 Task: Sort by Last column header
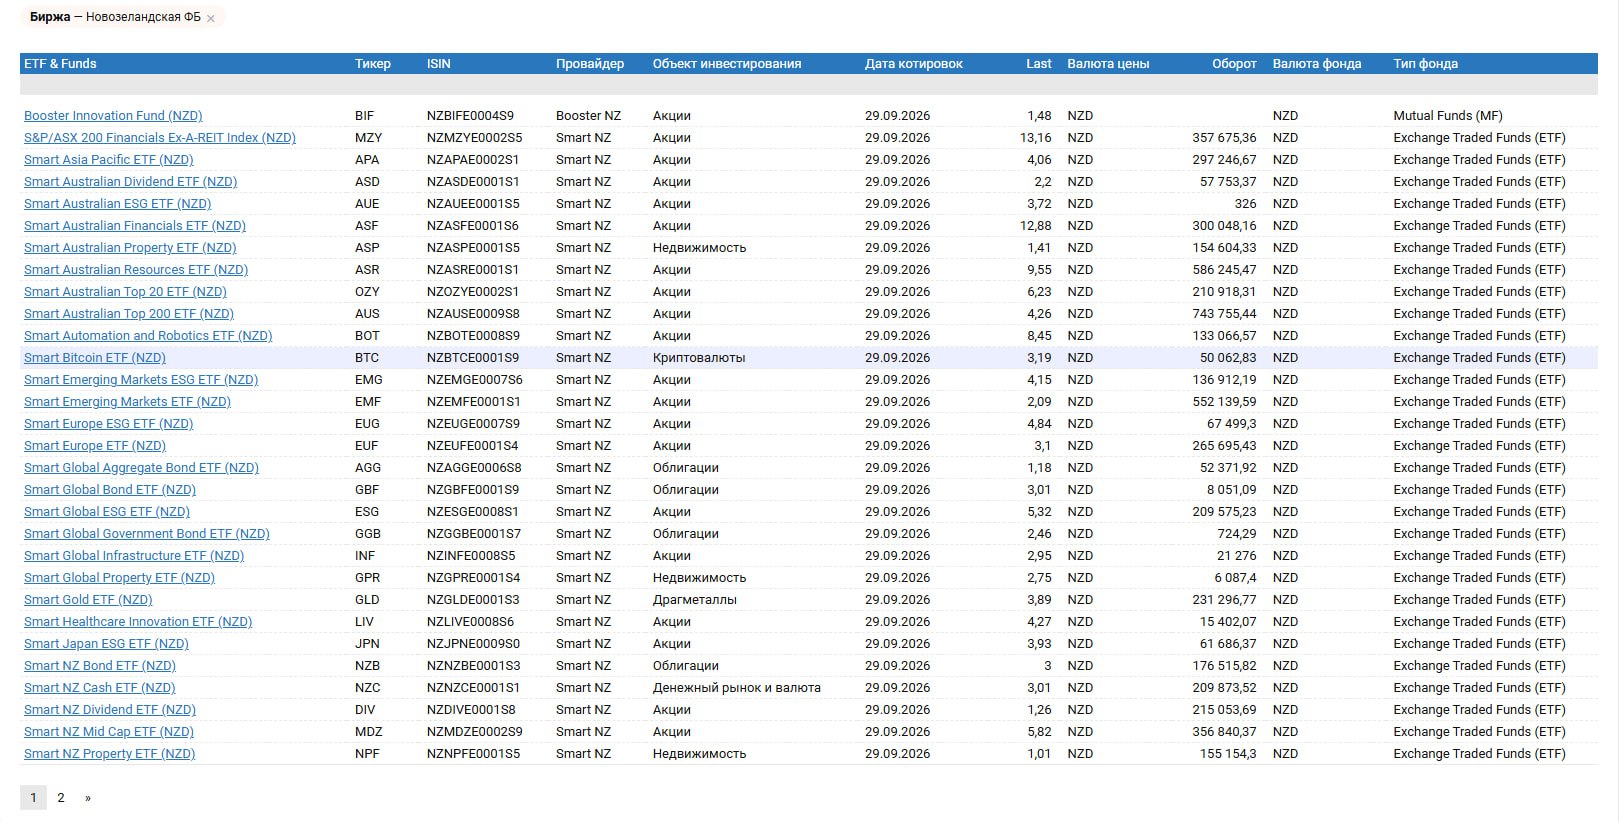click(1039, 64)
